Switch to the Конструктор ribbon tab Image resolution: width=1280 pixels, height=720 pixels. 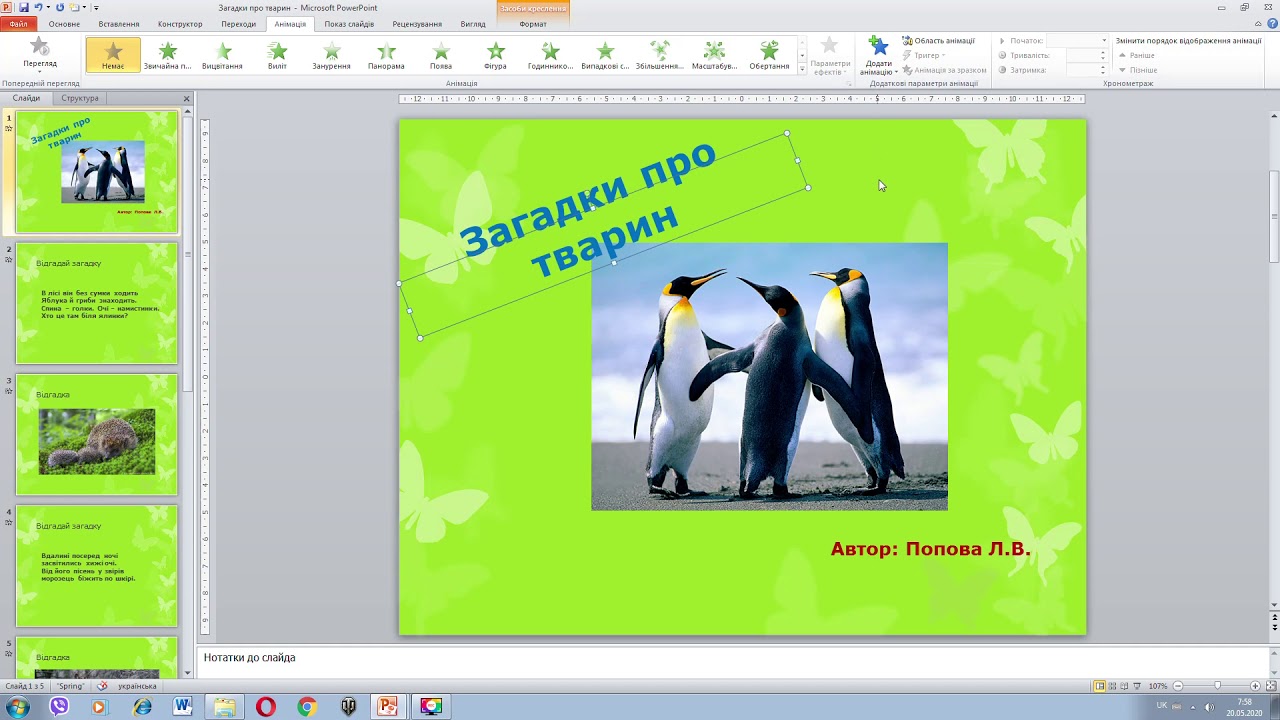pos(180,24)
